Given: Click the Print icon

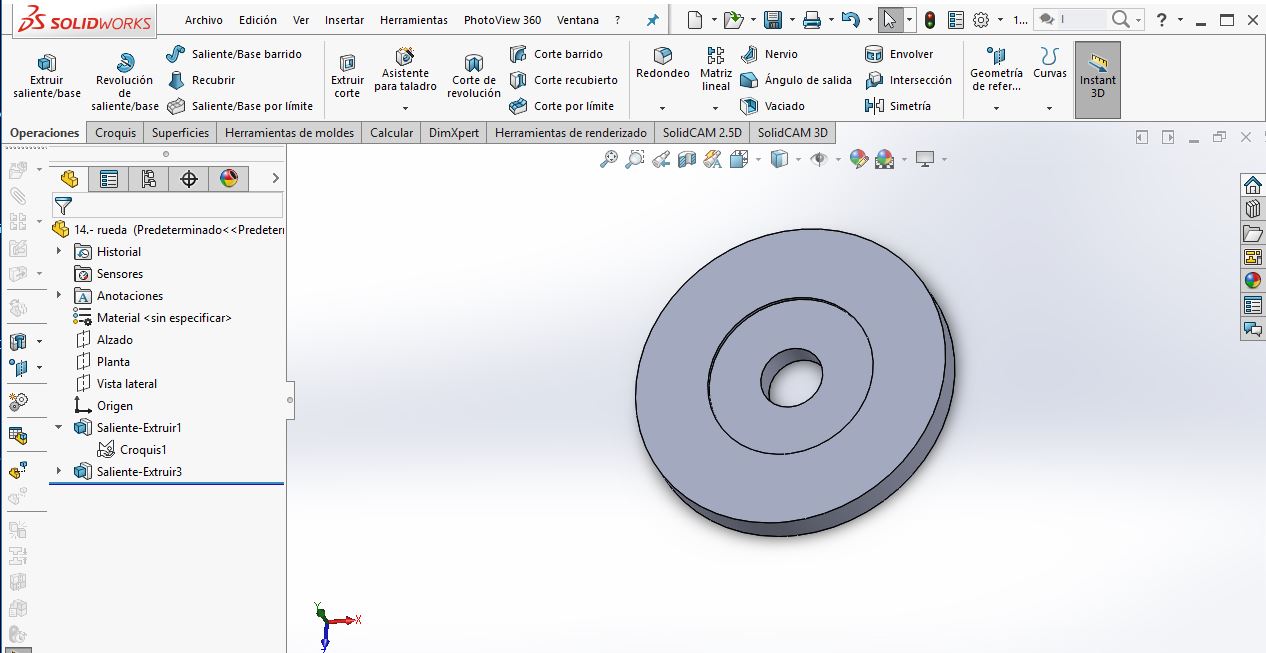Looking at the screenshot, I should (812, 19).
